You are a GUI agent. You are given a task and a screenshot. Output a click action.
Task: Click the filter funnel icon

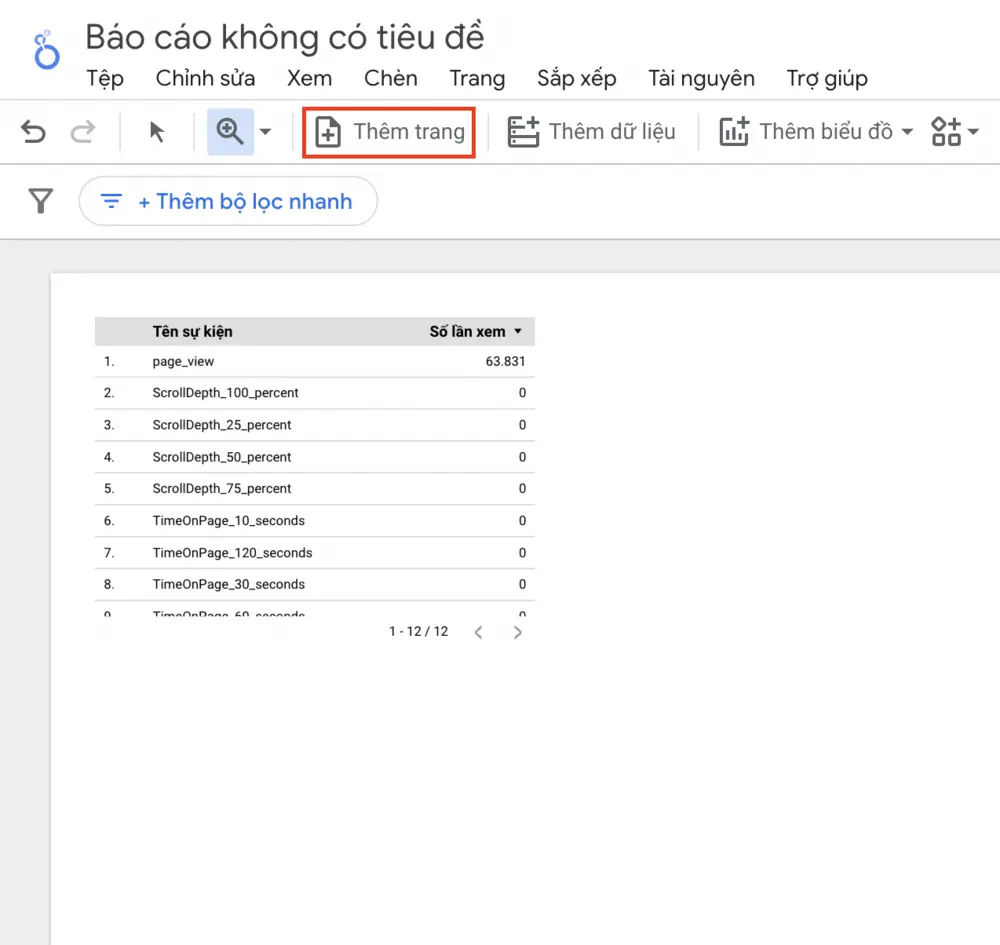click(41, 201)
